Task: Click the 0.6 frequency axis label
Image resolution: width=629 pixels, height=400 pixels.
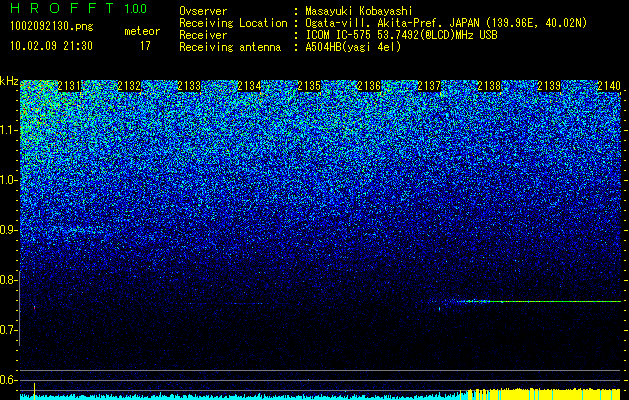Action: pyautogui.click(x=9, y=380)
